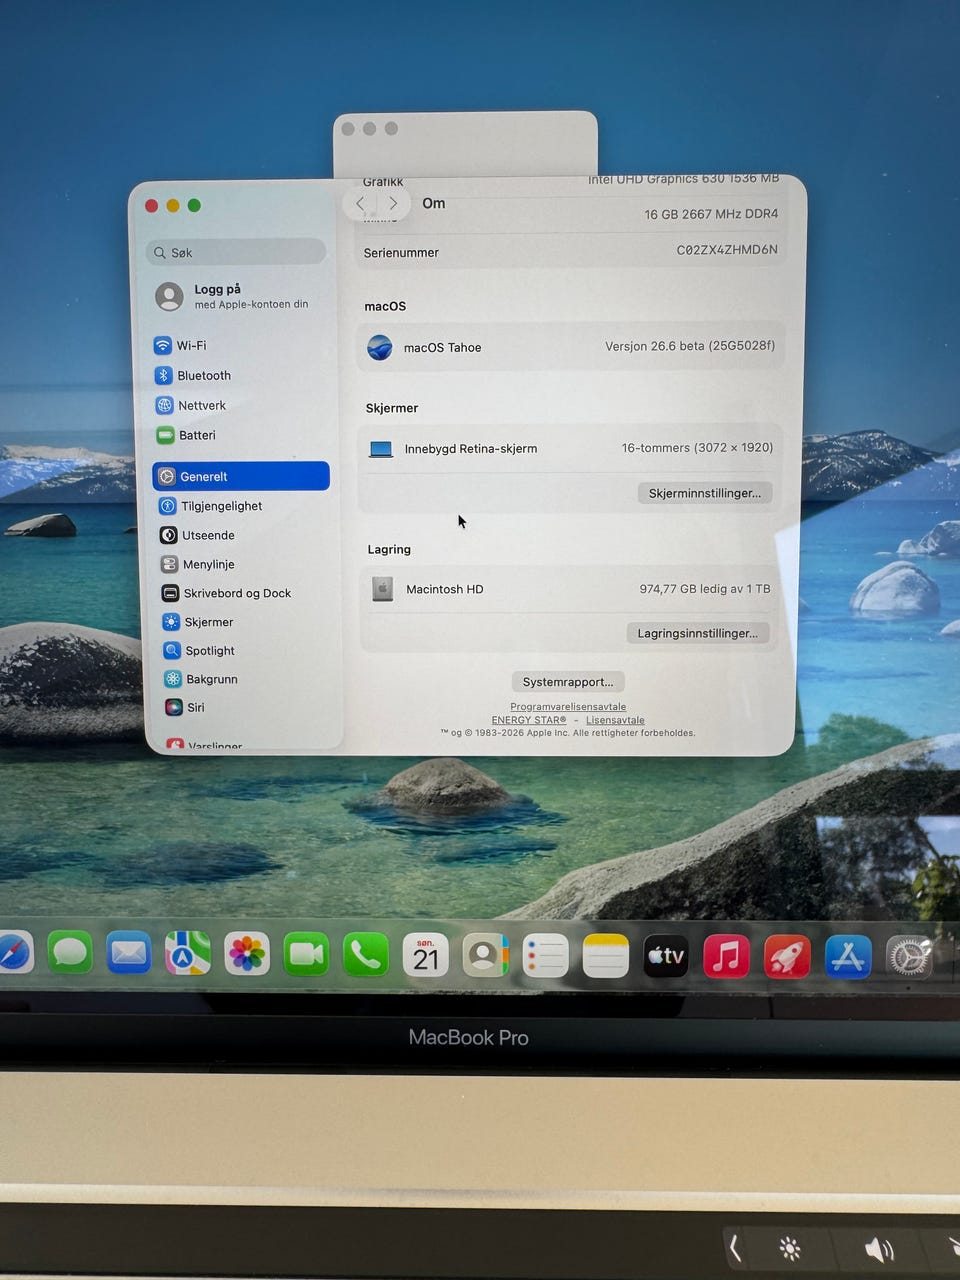This screenshot has height=1280, width=960.
Task: Open Photos from the Dock
Action: (247, 954)
